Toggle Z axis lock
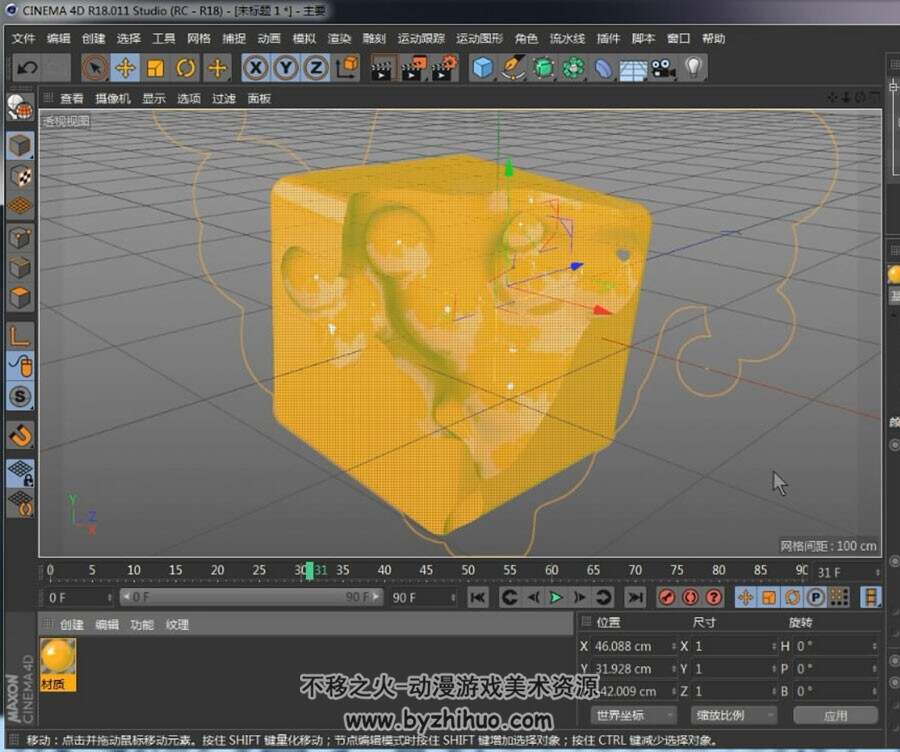Screen dimensions: 900x752 point(316,68)
